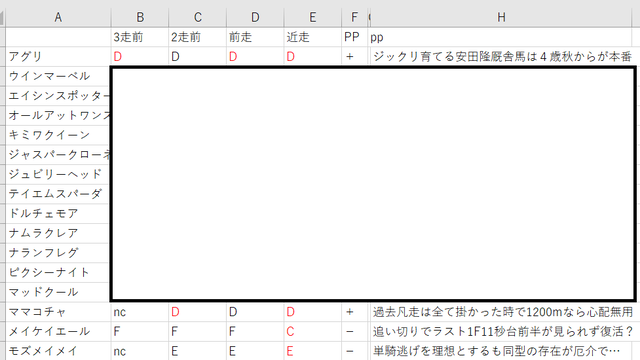Select column H header

coord(501,17)
